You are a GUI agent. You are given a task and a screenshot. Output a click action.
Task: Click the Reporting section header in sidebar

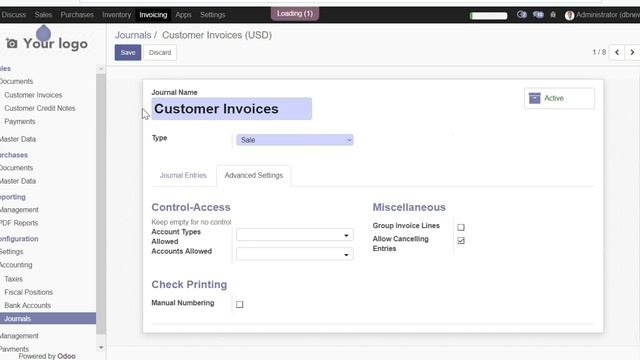[13, 197]
